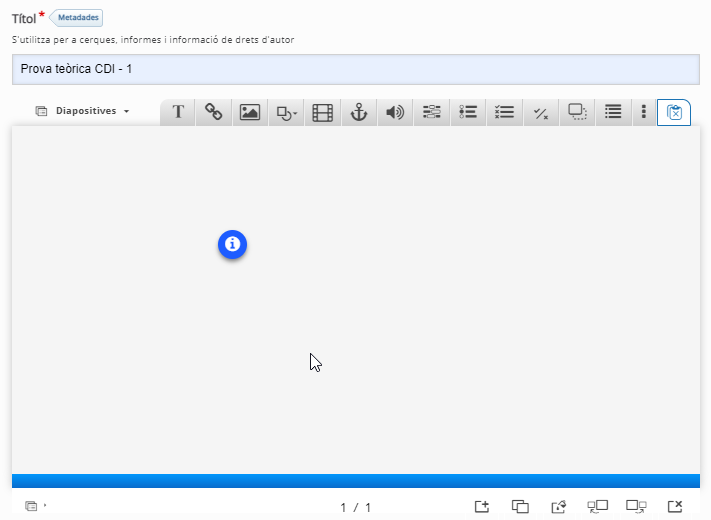The width and height of the screenshot is (711, 520).
Task: Delete the current slide
Action: pyautogui.click(x=675, y=506)
